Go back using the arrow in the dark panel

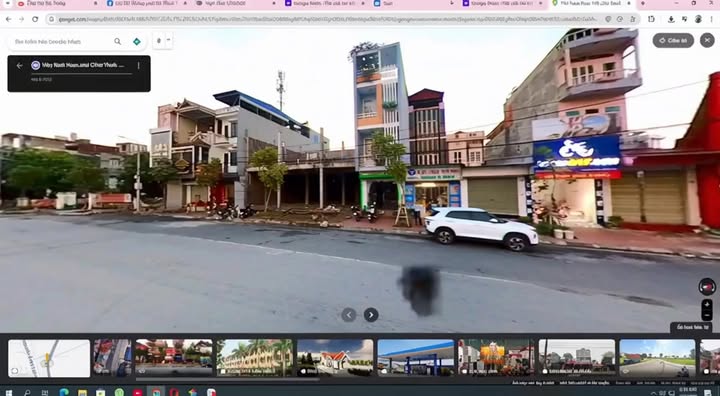click(19, 66)
